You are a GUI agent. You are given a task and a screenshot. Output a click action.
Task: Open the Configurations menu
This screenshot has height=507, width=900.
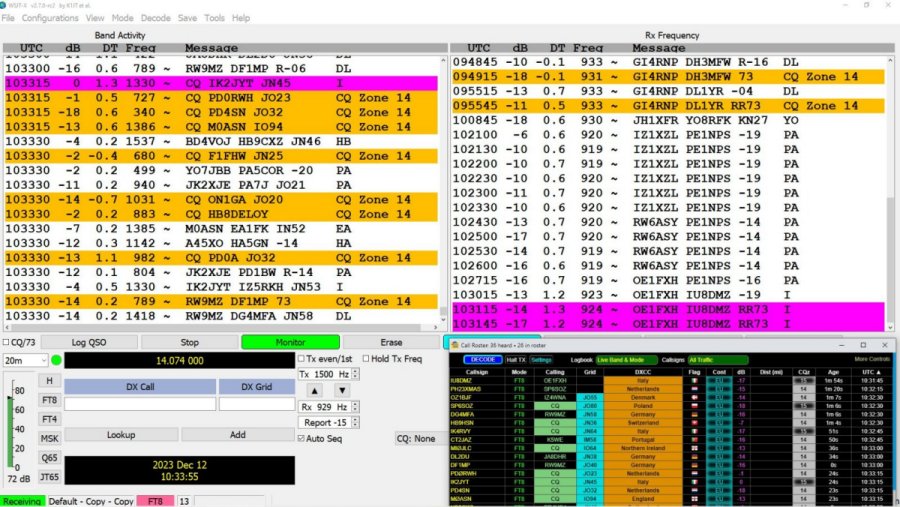point(50,18)
